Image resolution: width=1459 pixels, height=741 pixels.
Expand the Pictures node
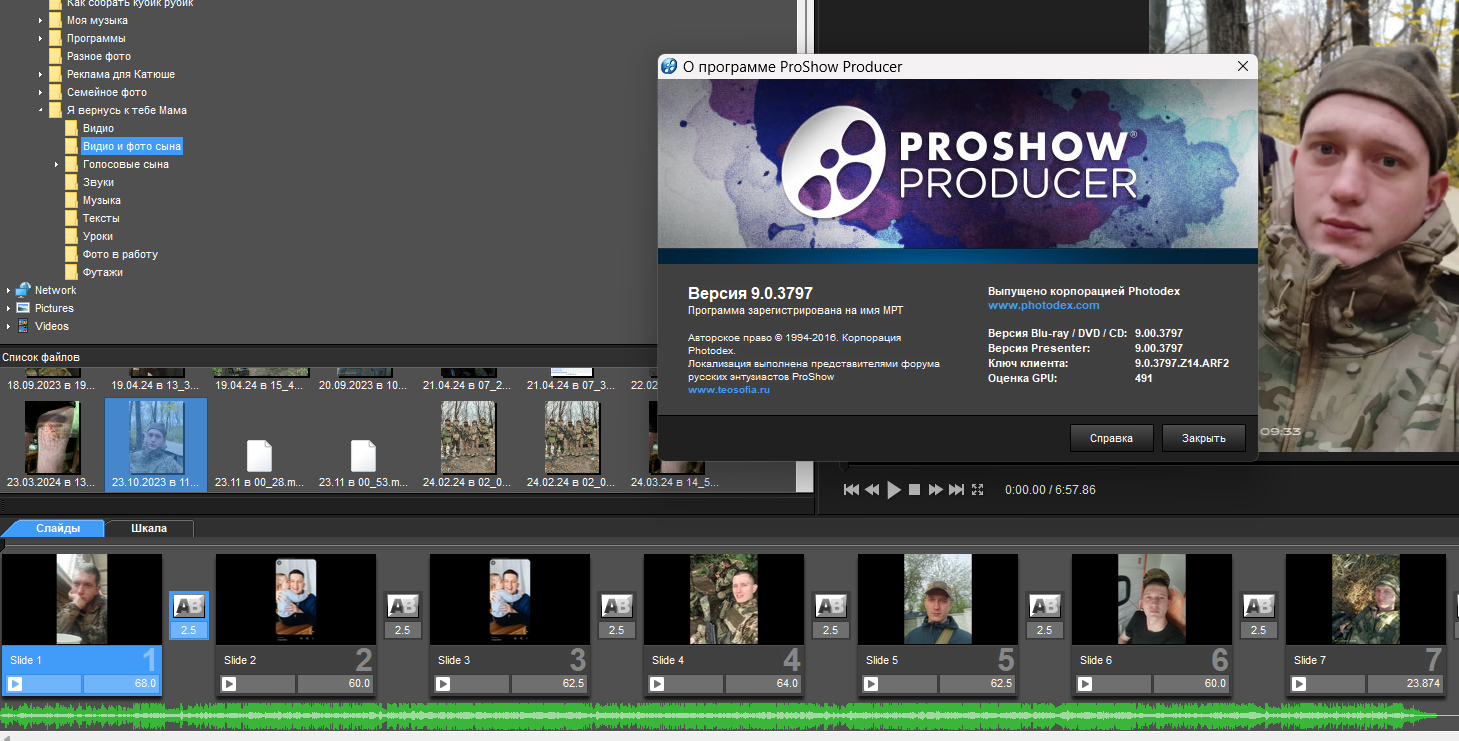[x=8, y=308]
